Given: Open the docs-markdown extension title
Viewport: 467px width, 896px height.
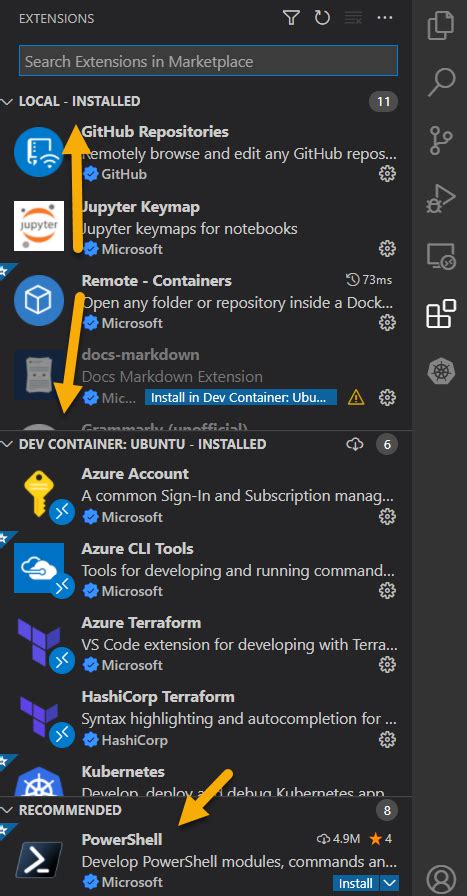Looking at the screenshot, I should coord(141,355).
